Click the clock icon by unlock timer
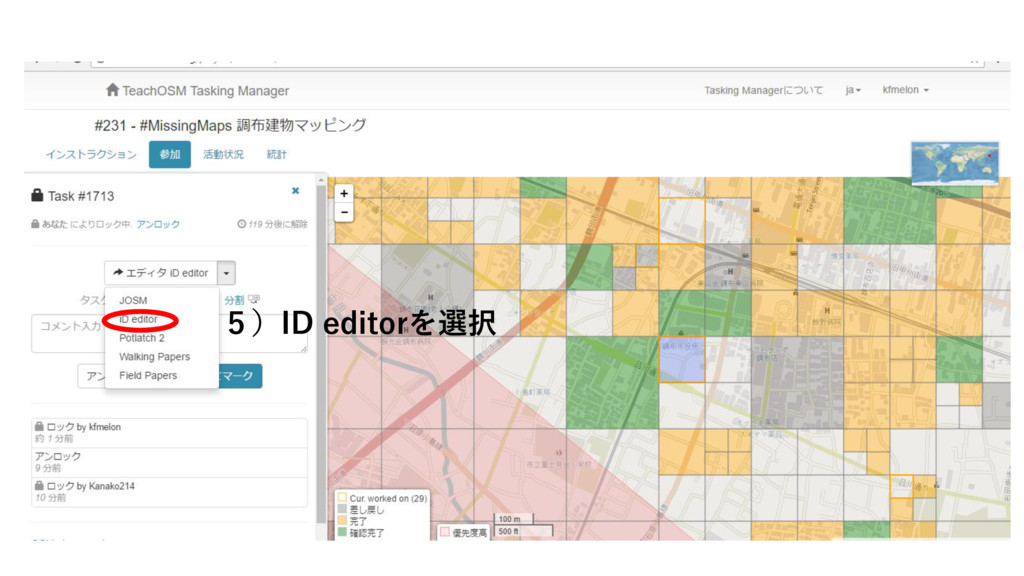 tap(241, 225)
